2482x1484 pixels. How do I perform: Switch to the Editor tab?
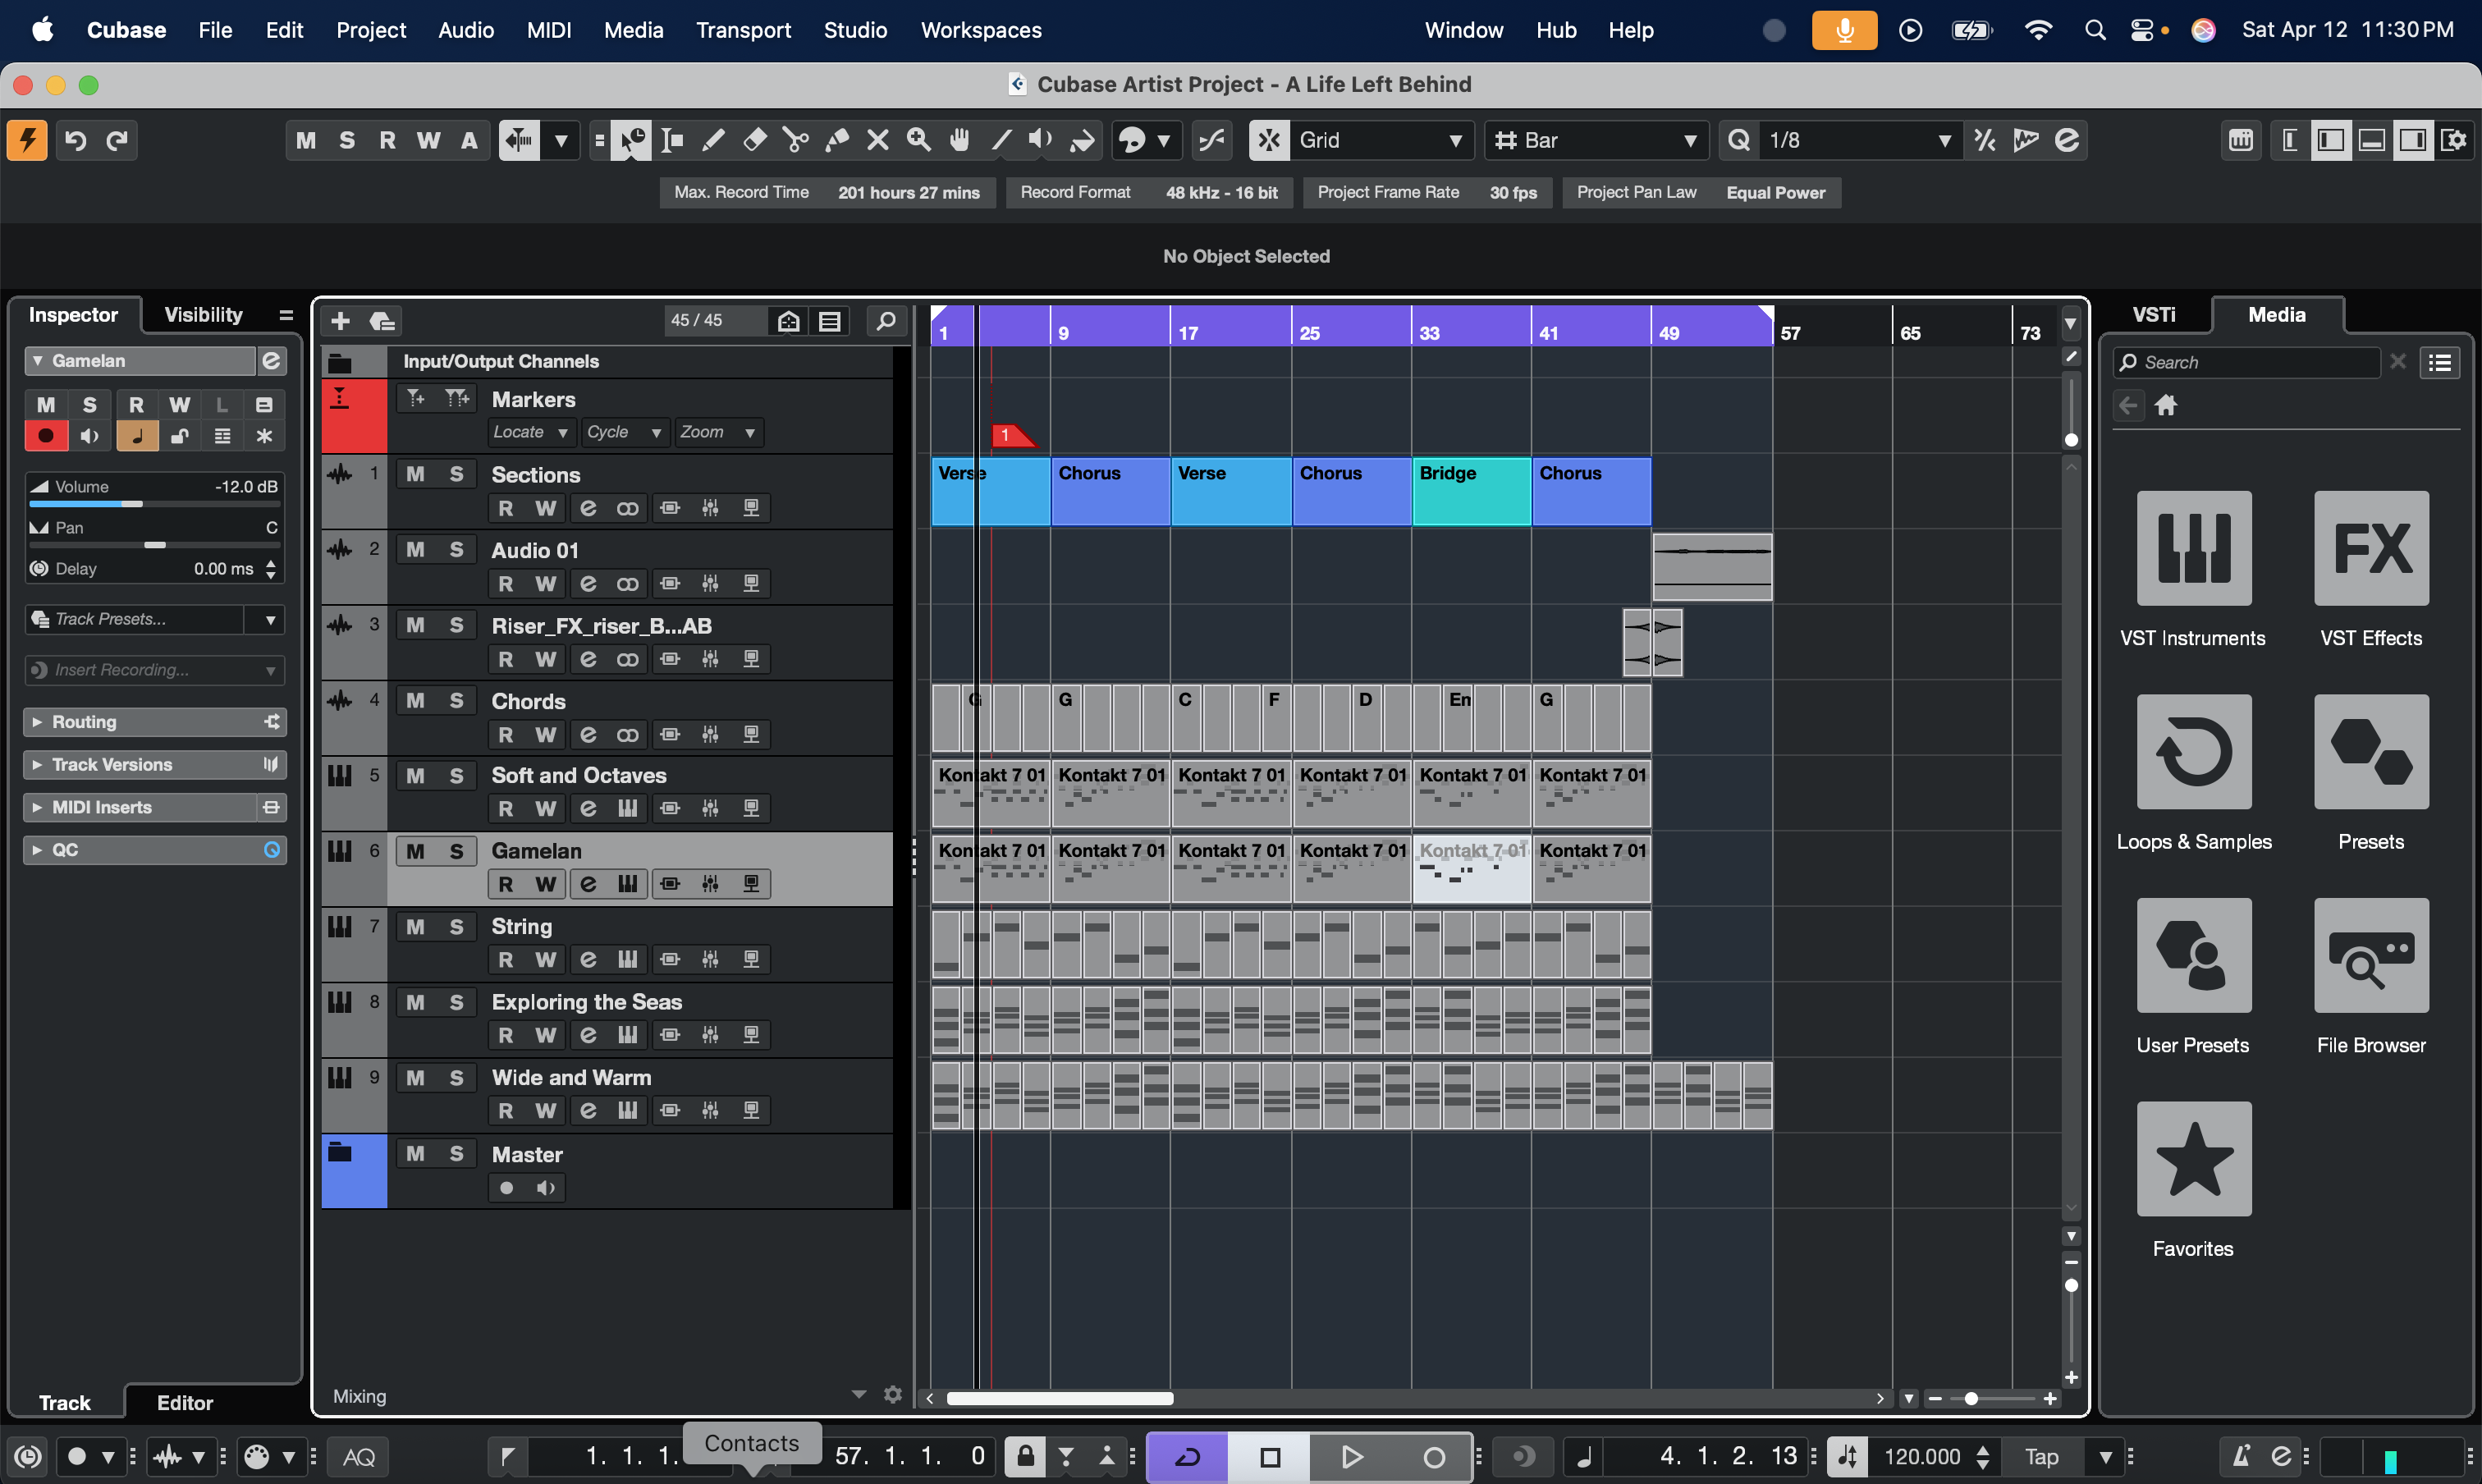pos(185,1402)
